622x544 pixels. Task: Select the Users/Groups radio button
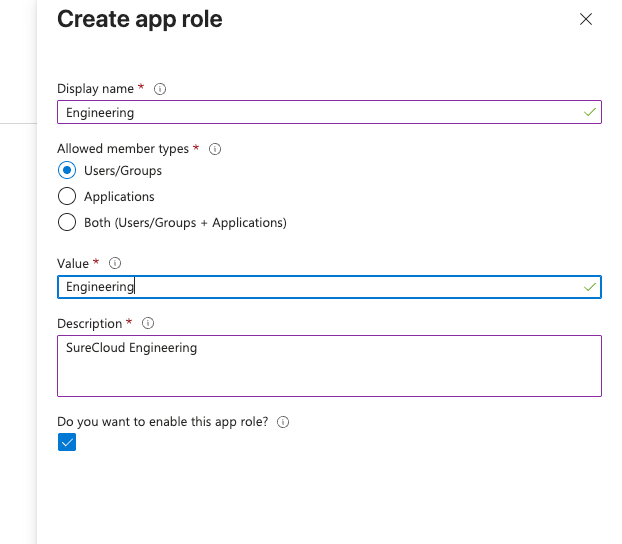pyautogui.click(x=67, y=171)
